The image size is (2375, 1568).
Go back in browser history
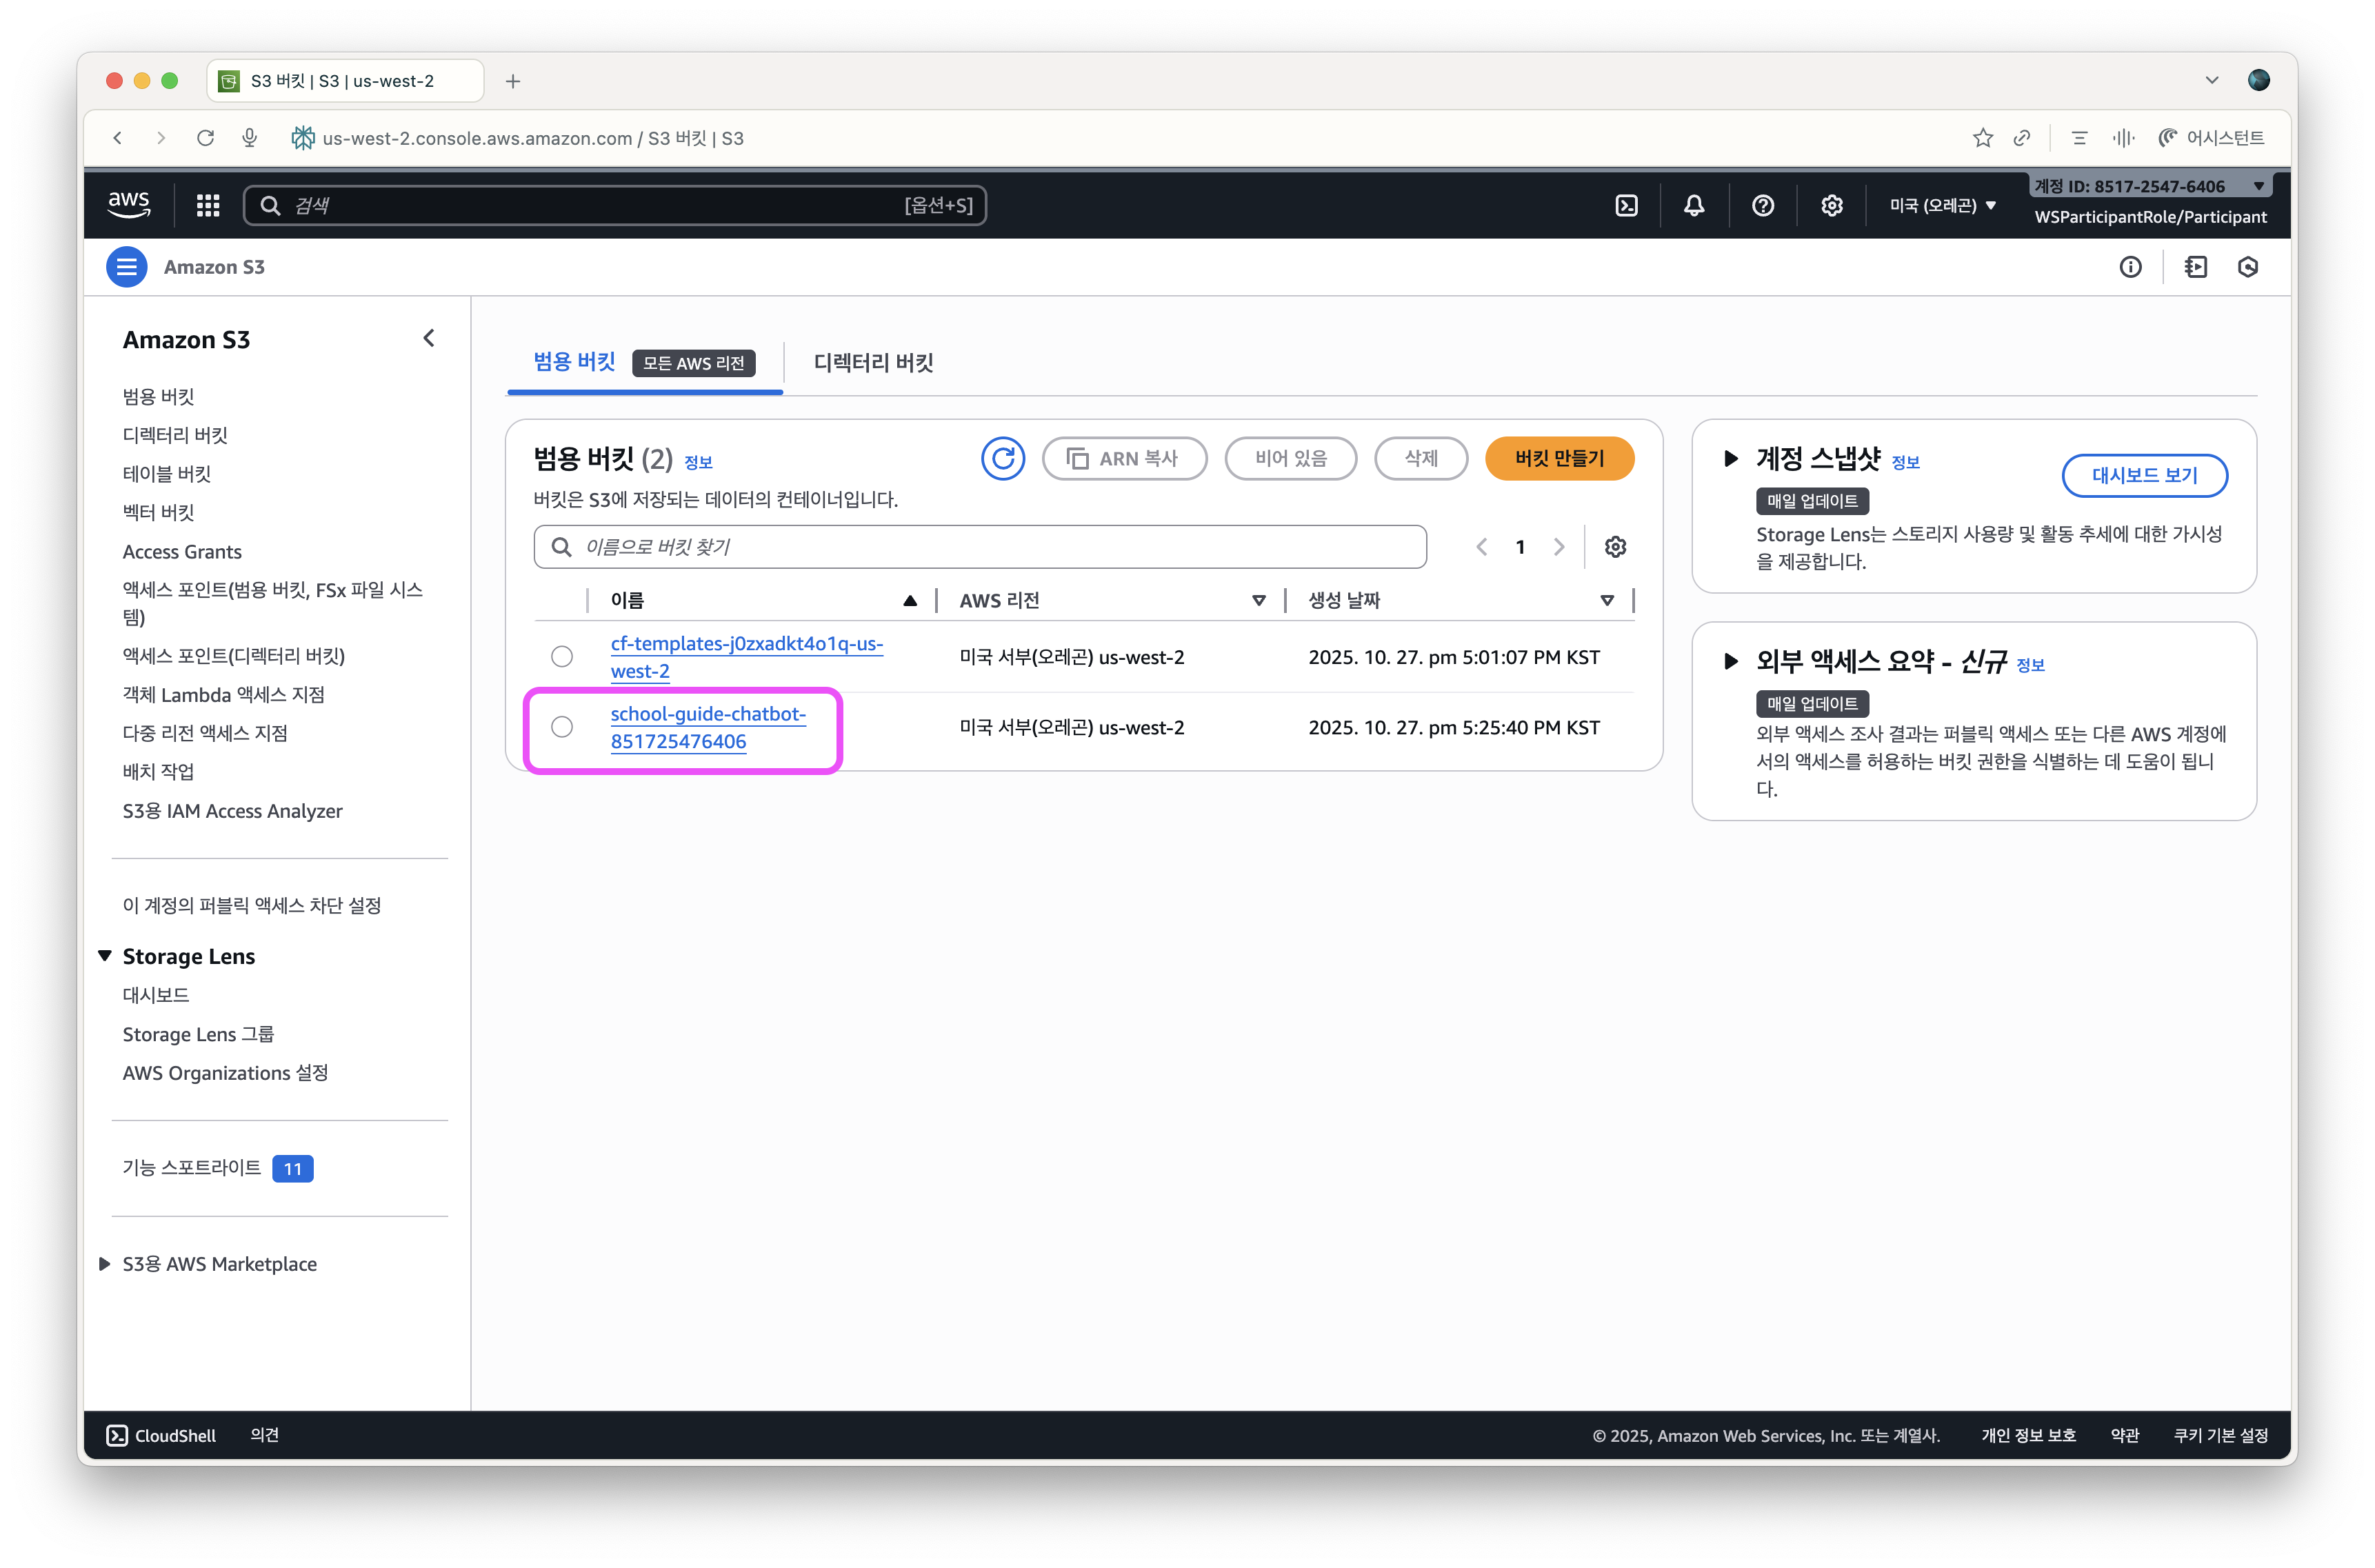pos(118,138)
